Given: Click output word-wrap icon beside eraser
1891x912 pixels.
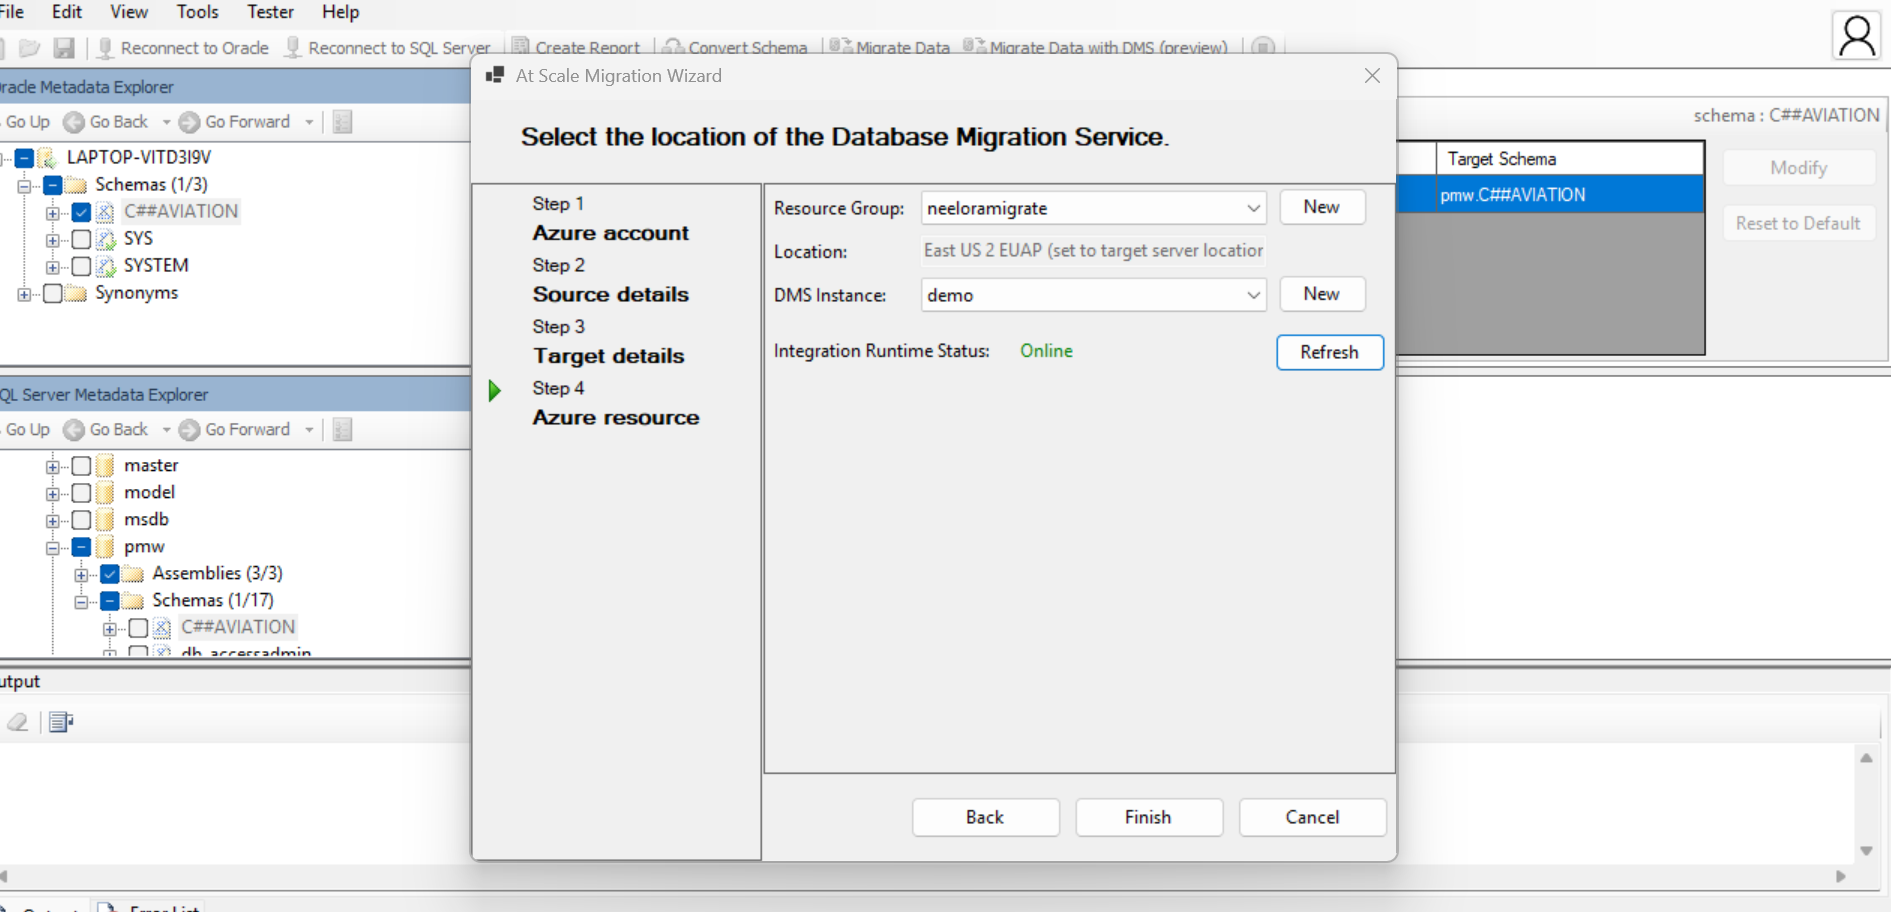Looking at the screenshot, I should click(x=61, y=722).
